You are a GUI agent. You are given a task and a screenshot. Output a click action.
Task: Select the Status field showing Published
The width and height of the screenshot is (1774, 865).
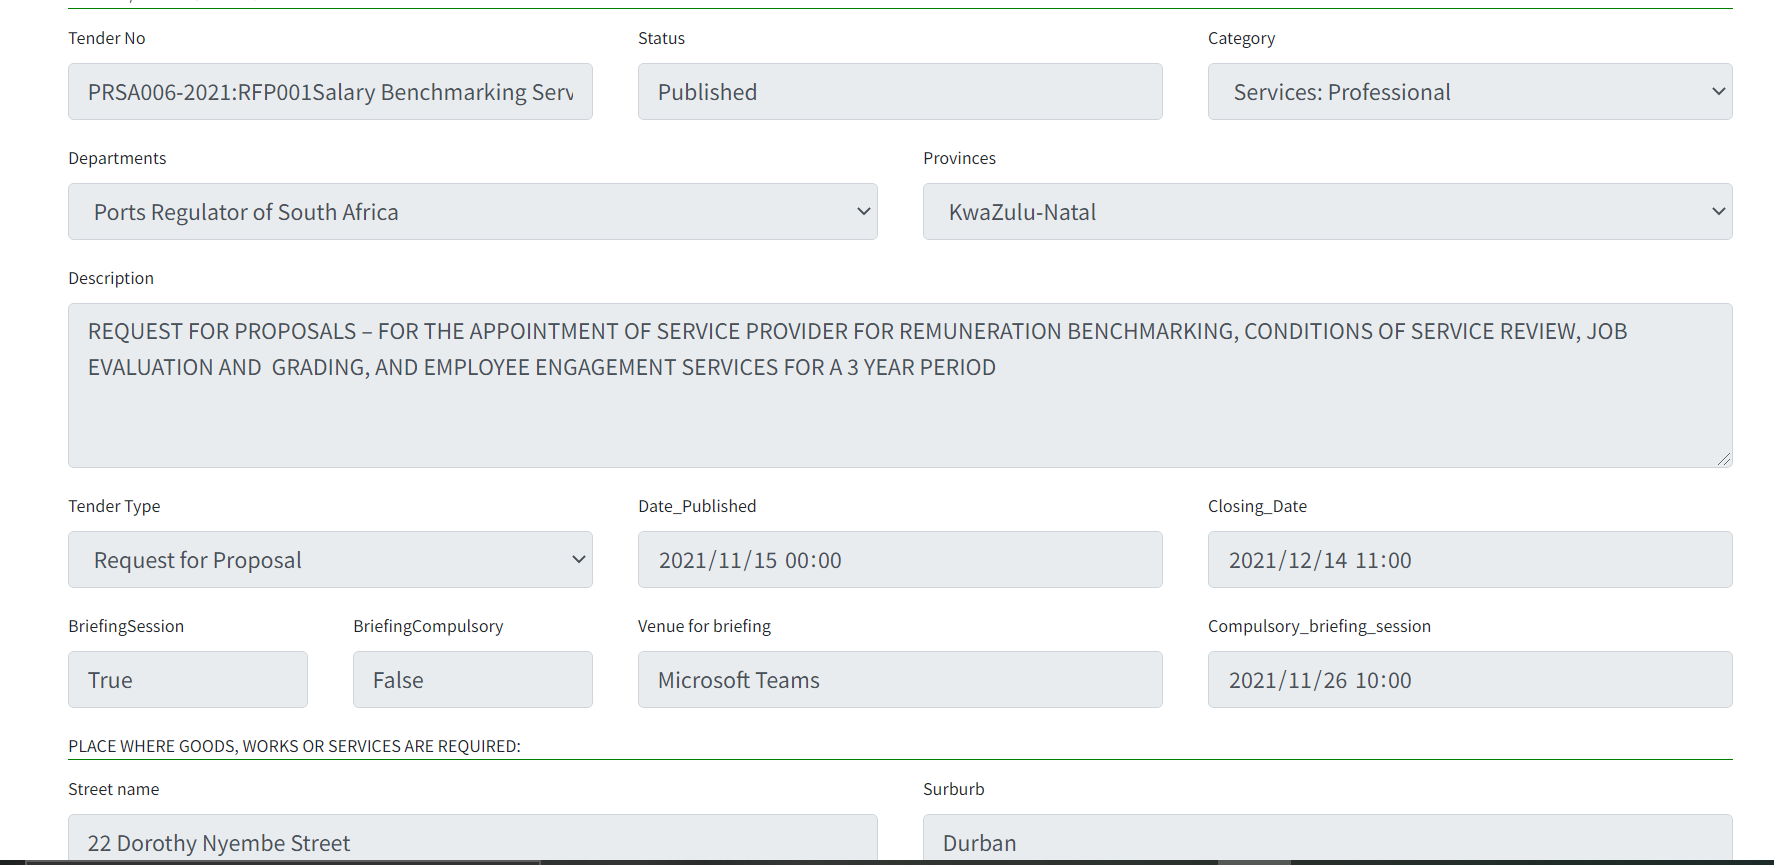(899, 92)
